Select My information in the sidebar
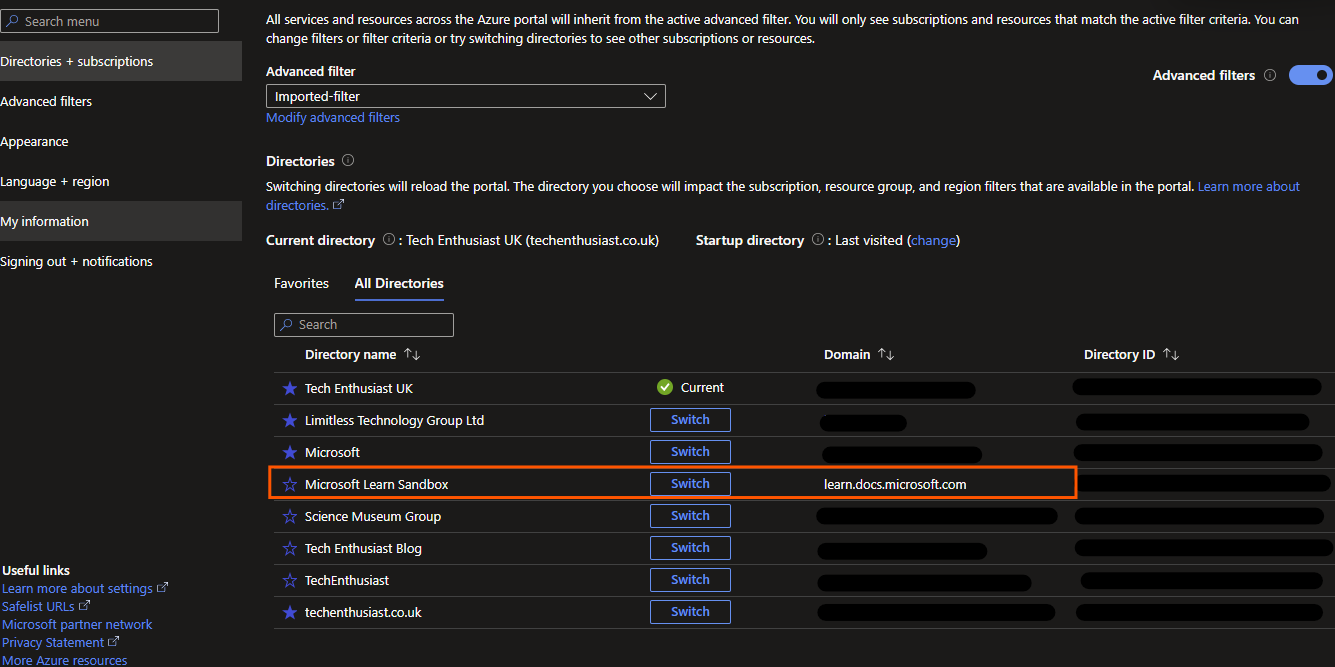This screenshot has height=667, width=1335. coord(45,221)
